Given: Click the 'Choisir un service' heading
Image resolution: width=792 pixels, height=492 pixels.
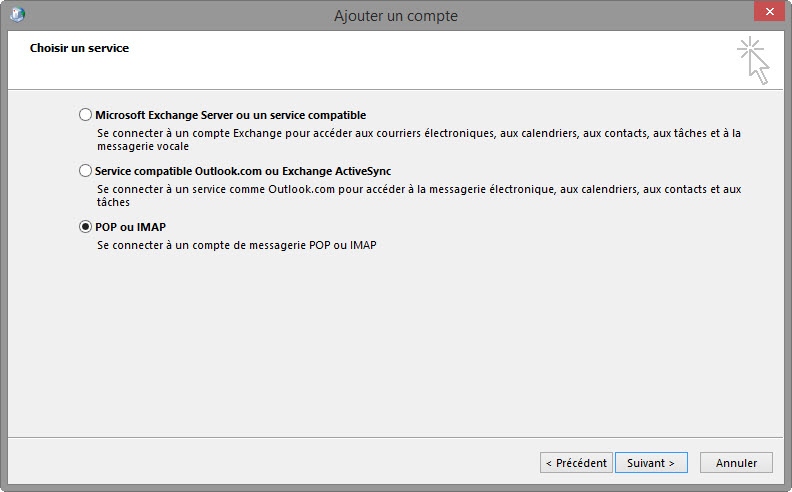Looking at the screenshot, I should pyautogui.click(x=79, y=47).
